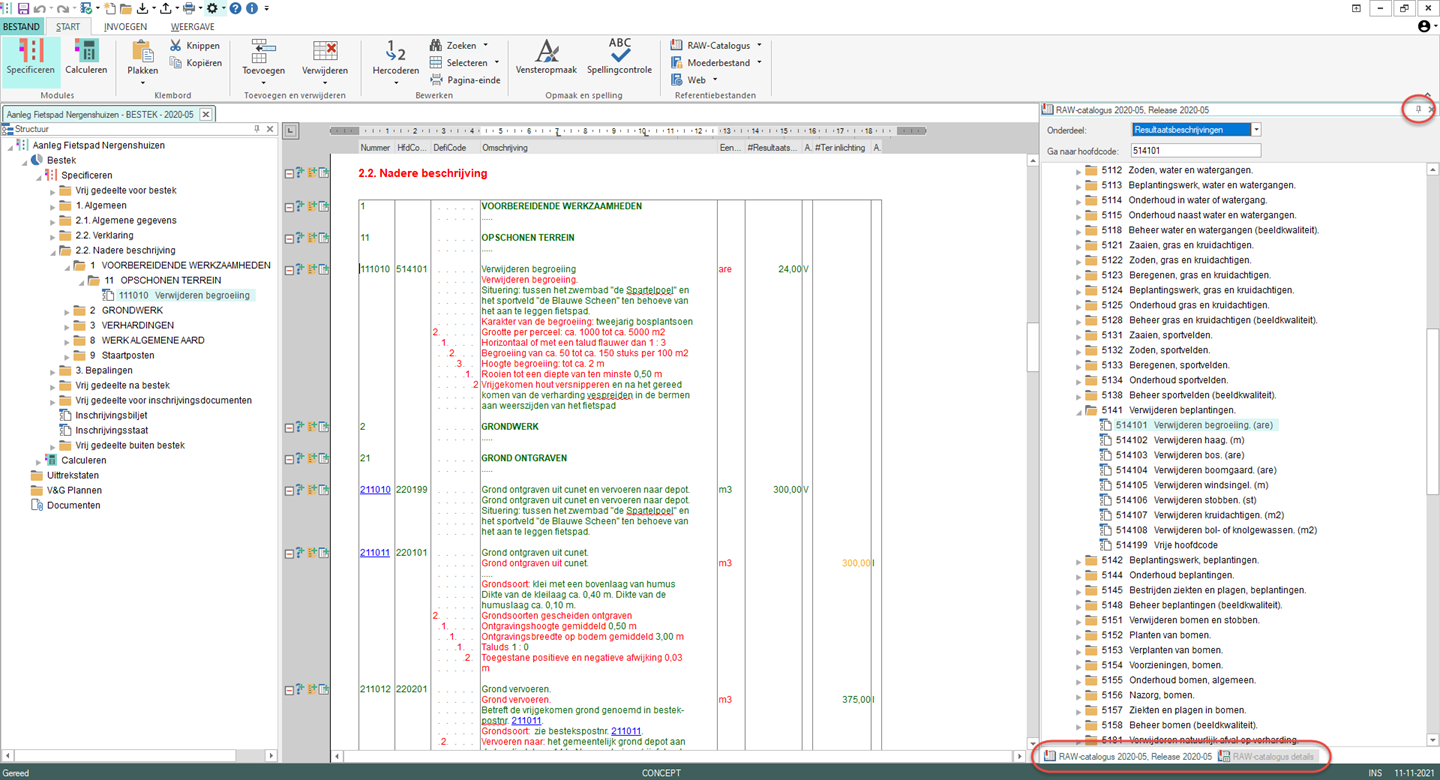This screenshot has height=780, width=1440.
Task: Switch to the START ribbon tab
Action: point(68,27)
